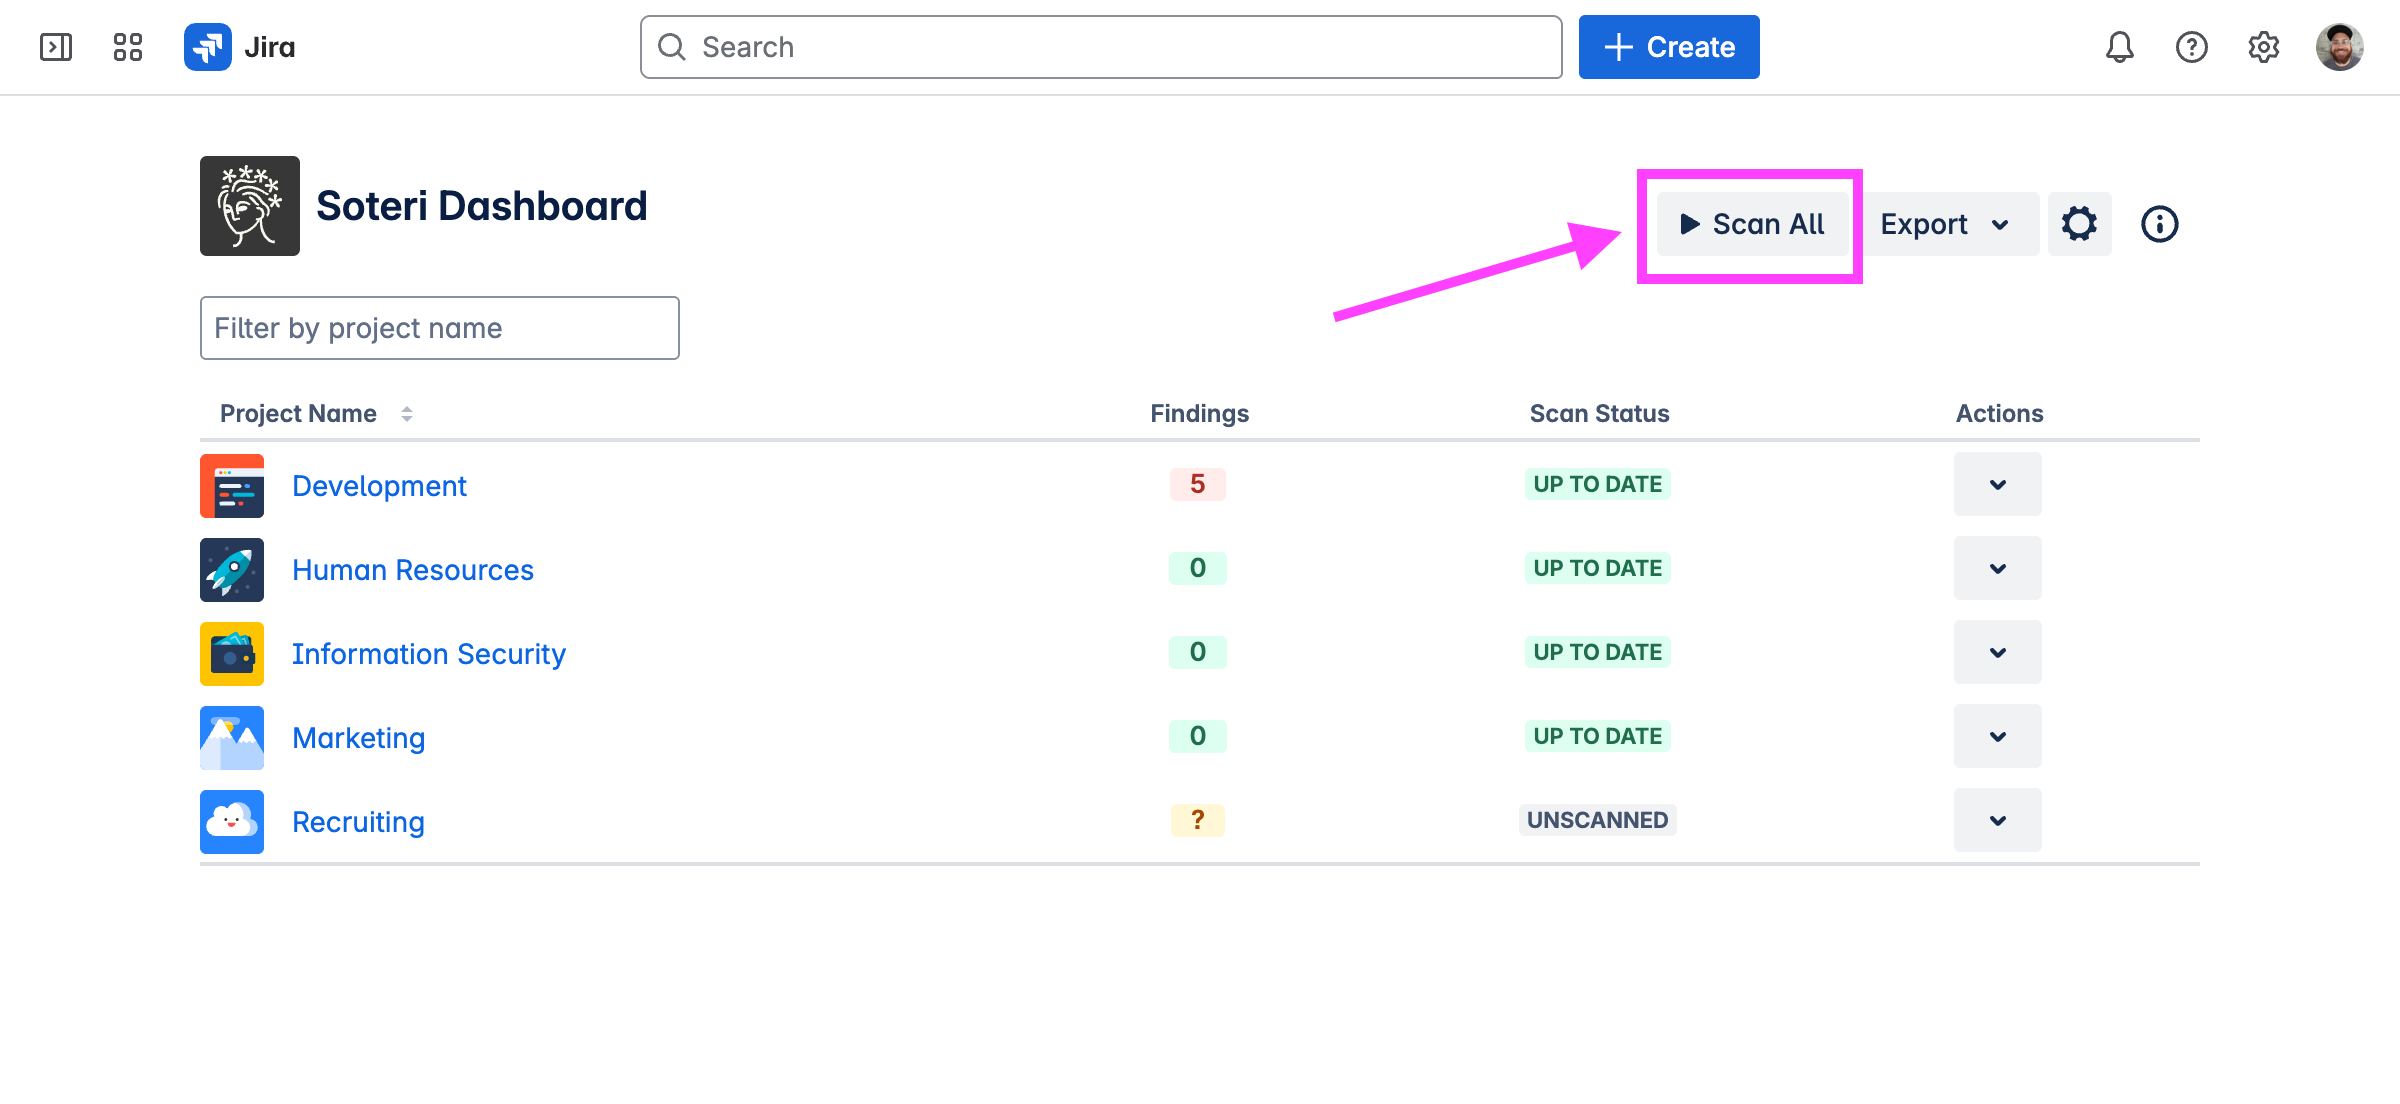2400x1104 pixels.
Task: Expand the Jira sidebar panel icon
Action: pos(56,47)
